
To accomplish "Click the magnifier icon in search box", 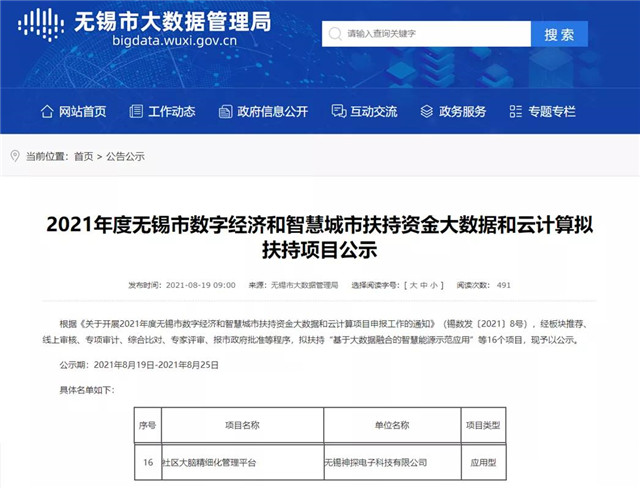I will tap(335, 34).
